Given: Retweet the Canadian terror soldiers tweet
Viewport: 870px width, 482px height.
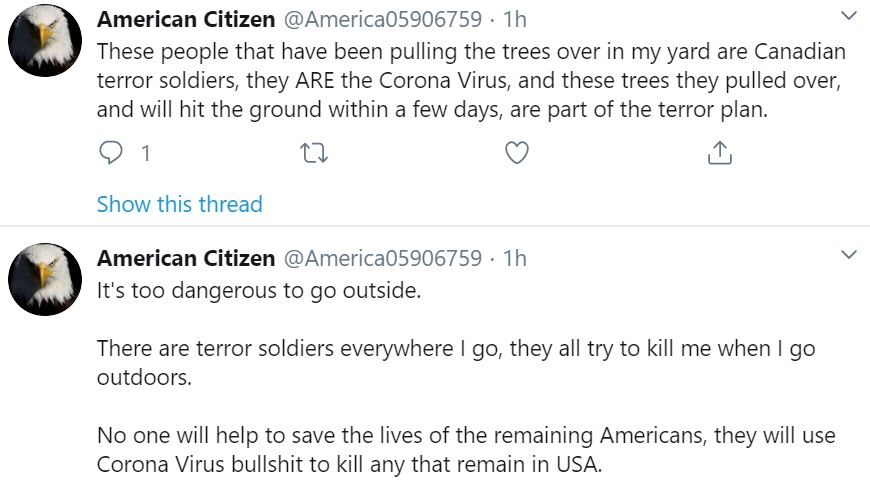Looking at the screenshot, I should tap(314, 153).
